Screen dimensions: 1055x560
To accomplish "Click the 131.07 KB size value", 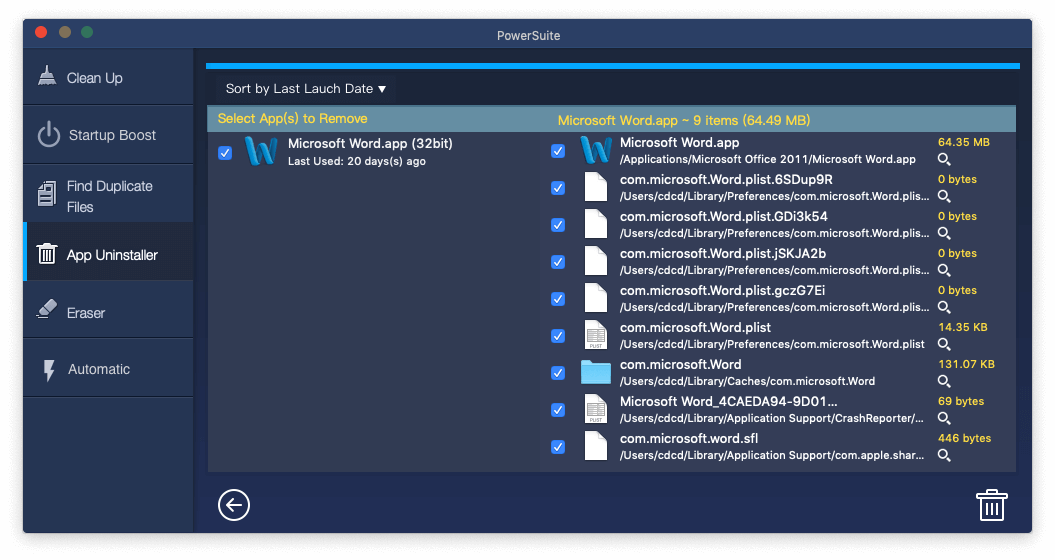I will click(966, 364).
